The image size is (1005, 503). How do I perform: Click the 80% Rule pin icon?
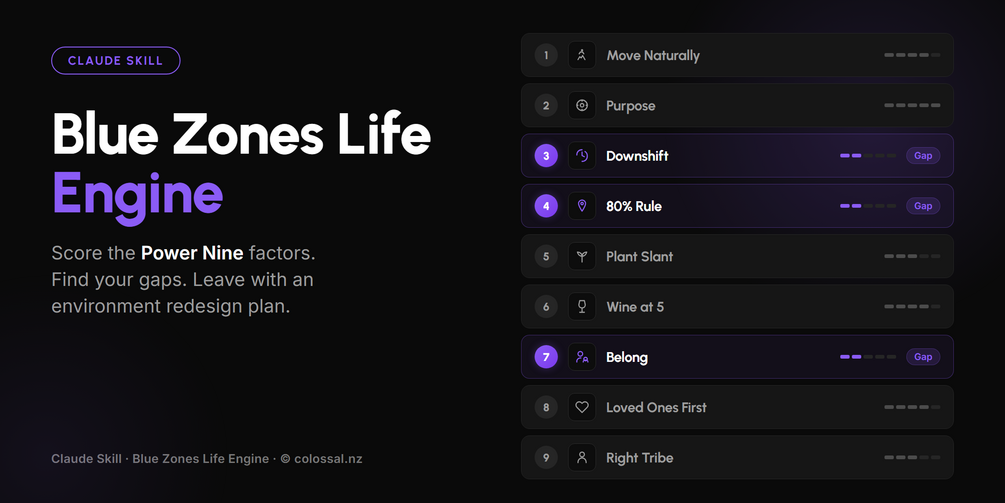click(581, 206)
